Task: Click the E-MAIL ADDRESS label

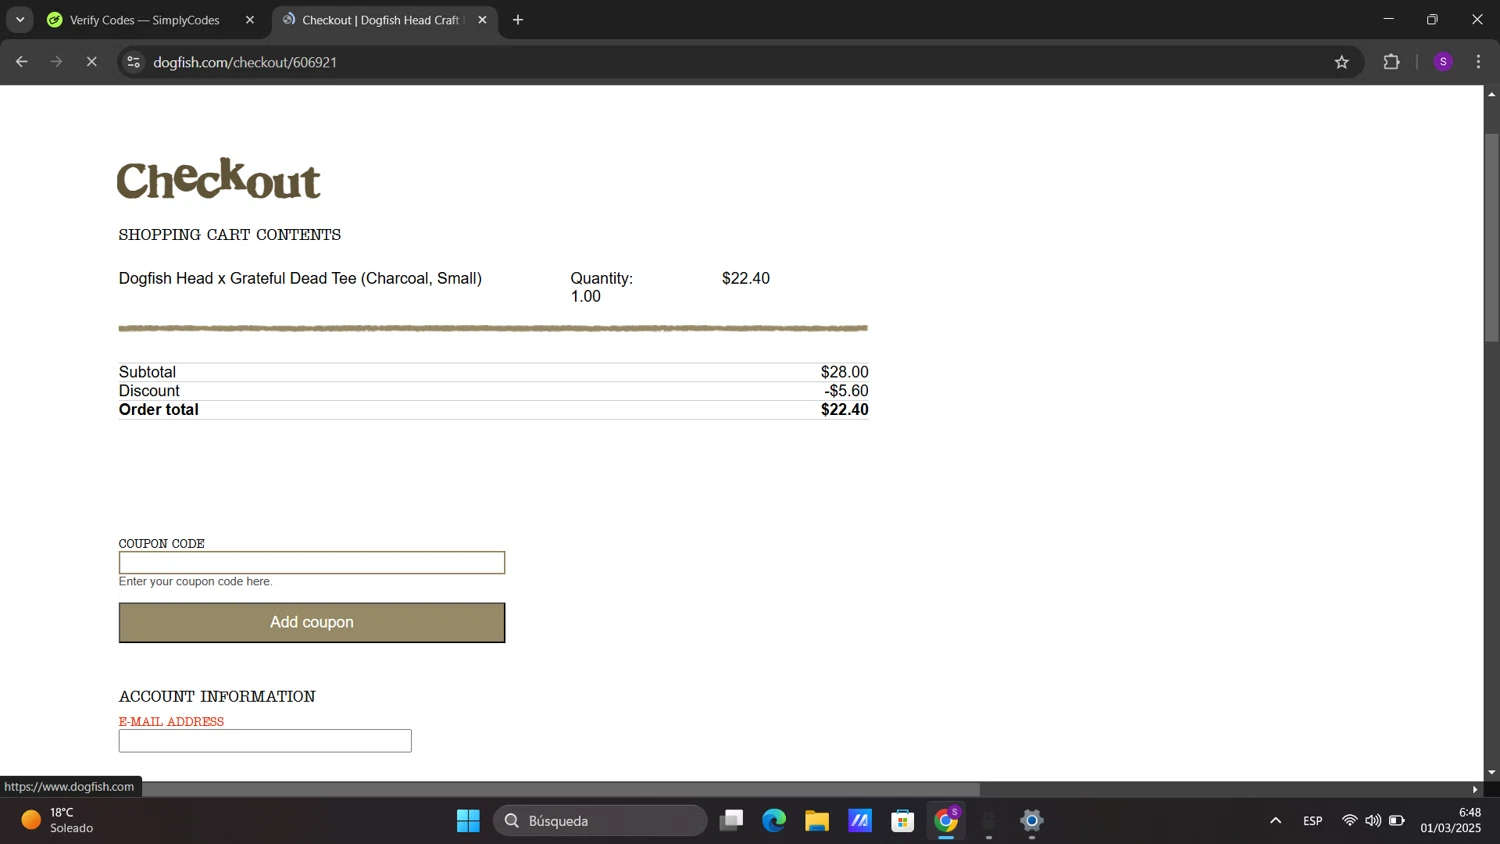Action: (171, 722)
